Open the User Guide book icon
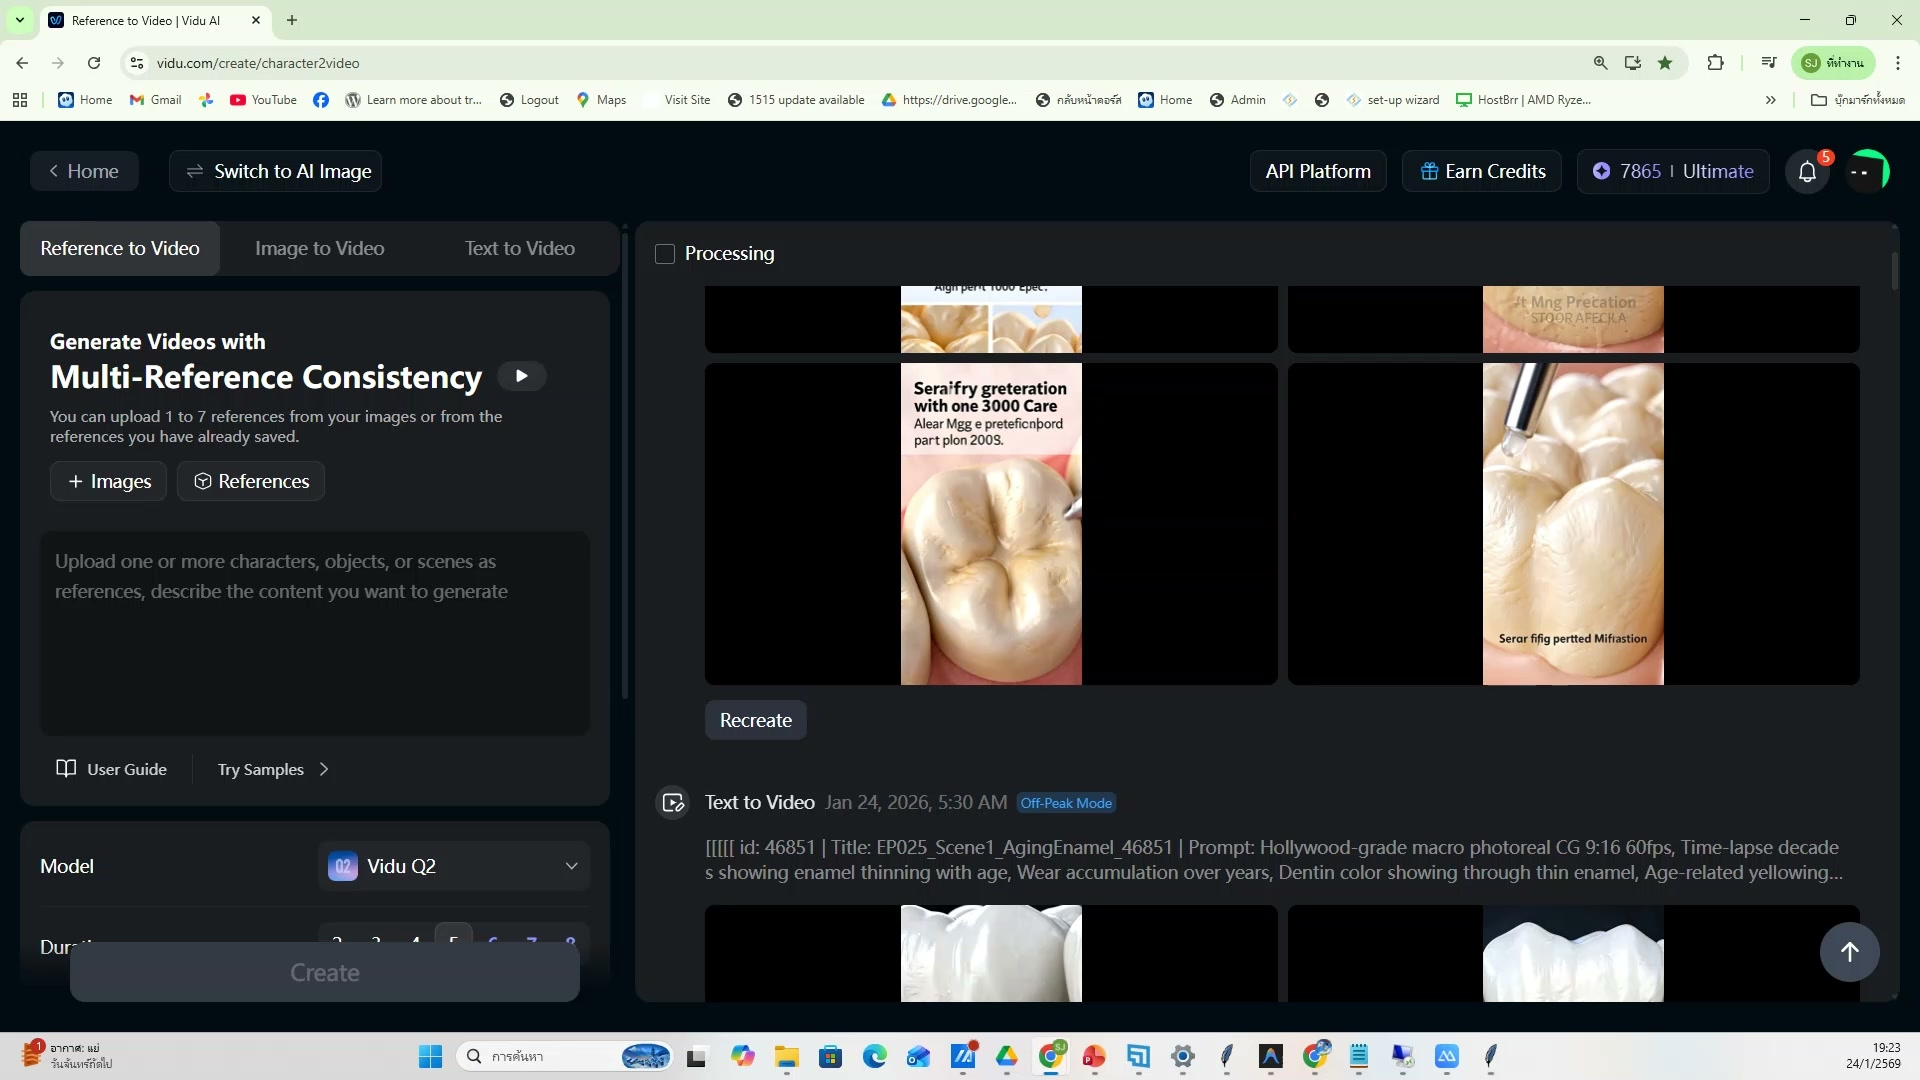The image size is (1920, 1080). 66,769
